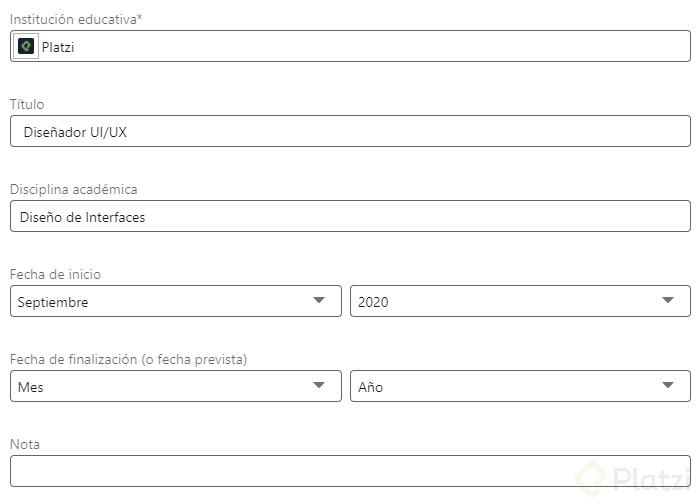
Task: Select the Disciplina académica text field
Action: click(x=350, y=216)
